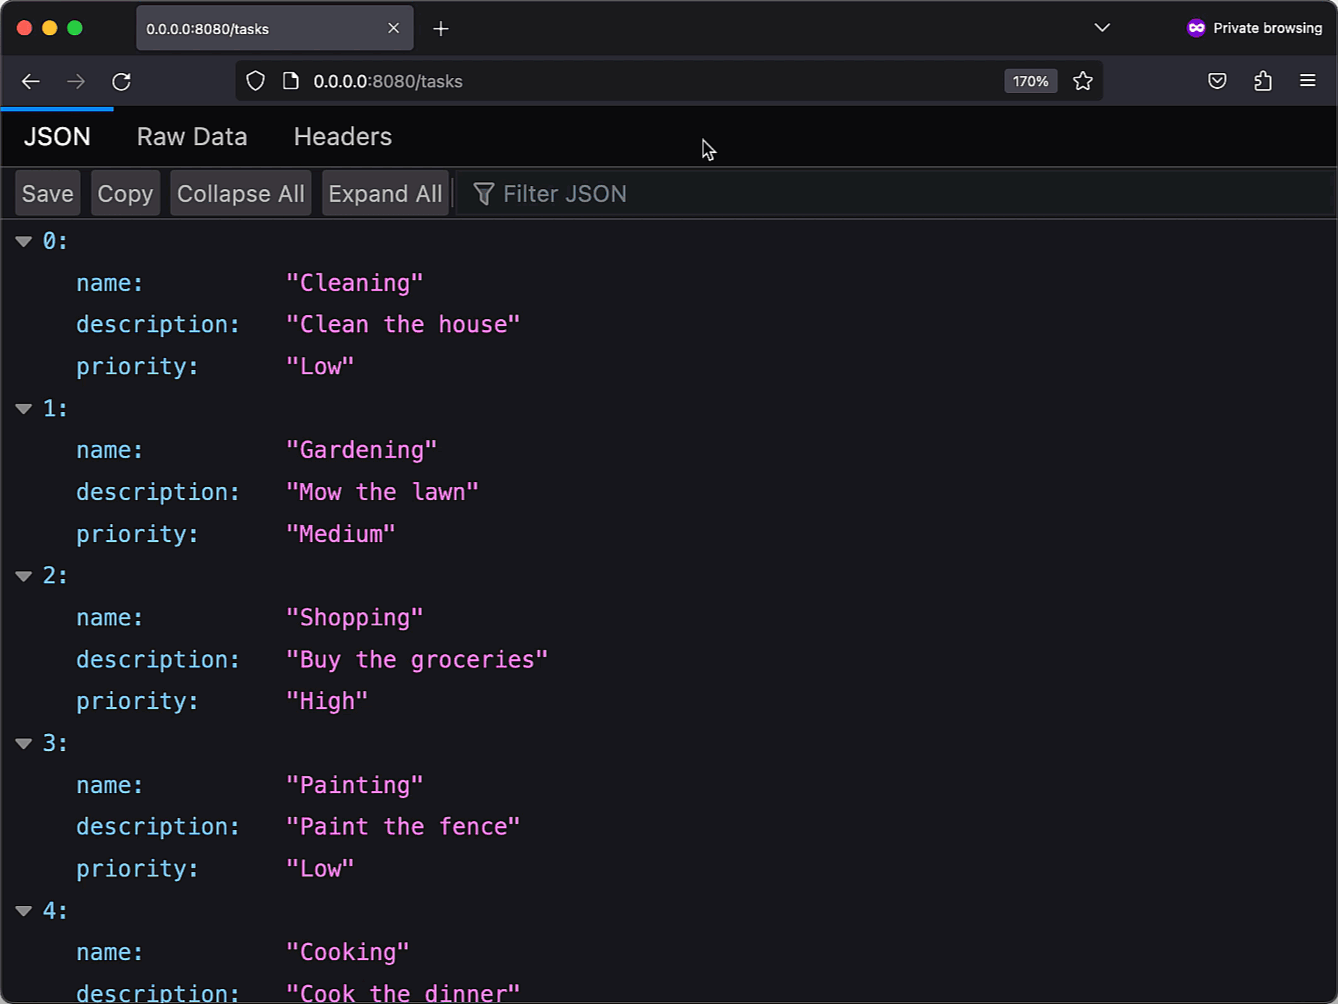Click inside the Filter JSON field

click(x=600, y=193)
